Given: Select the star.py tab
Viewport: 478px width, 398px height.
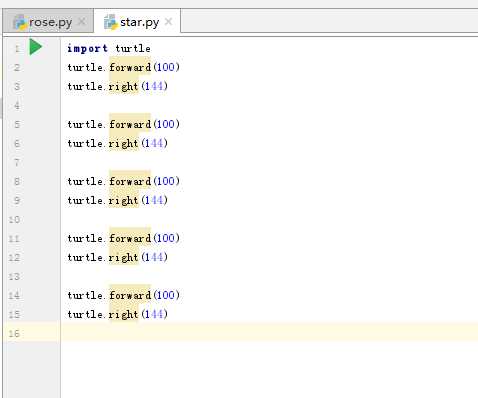Looking at the screenshot, I should tap(137, 22).
